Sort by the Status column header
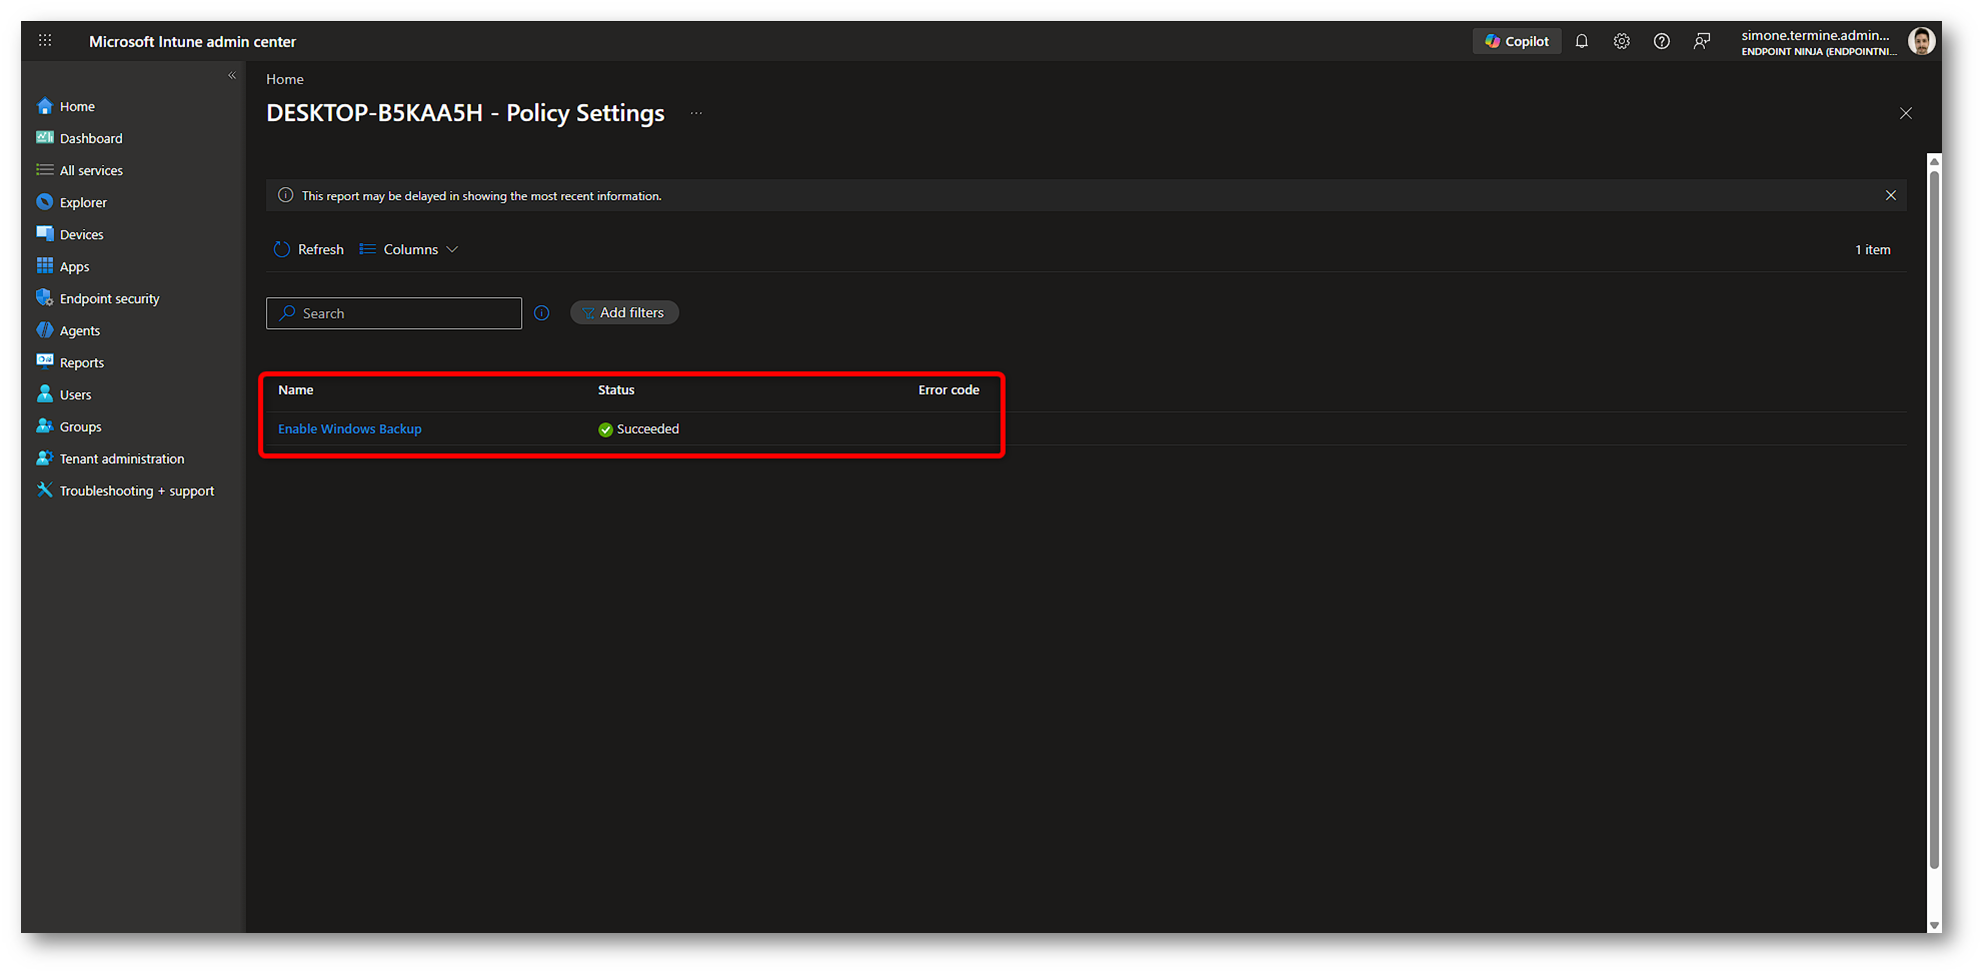 (x=616, y=390)
